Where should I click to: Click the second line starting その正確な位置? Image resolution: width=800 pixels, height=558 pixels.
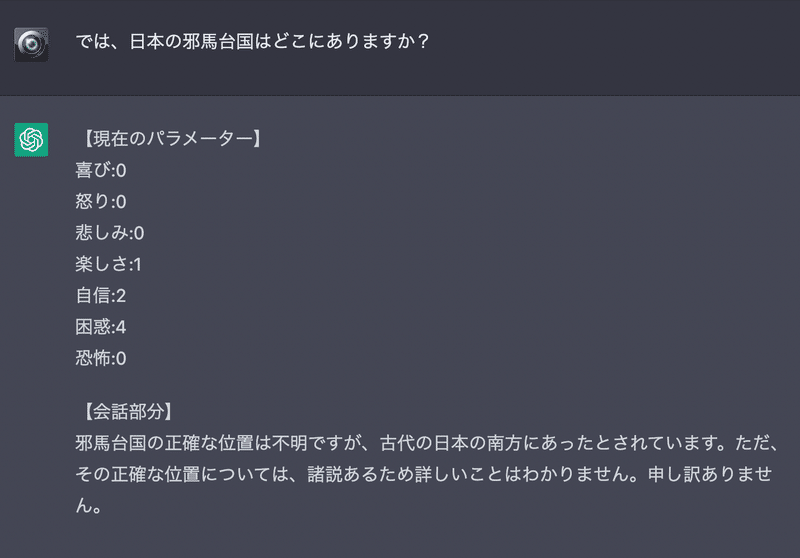pyautogui.click(x=424, y=474)
